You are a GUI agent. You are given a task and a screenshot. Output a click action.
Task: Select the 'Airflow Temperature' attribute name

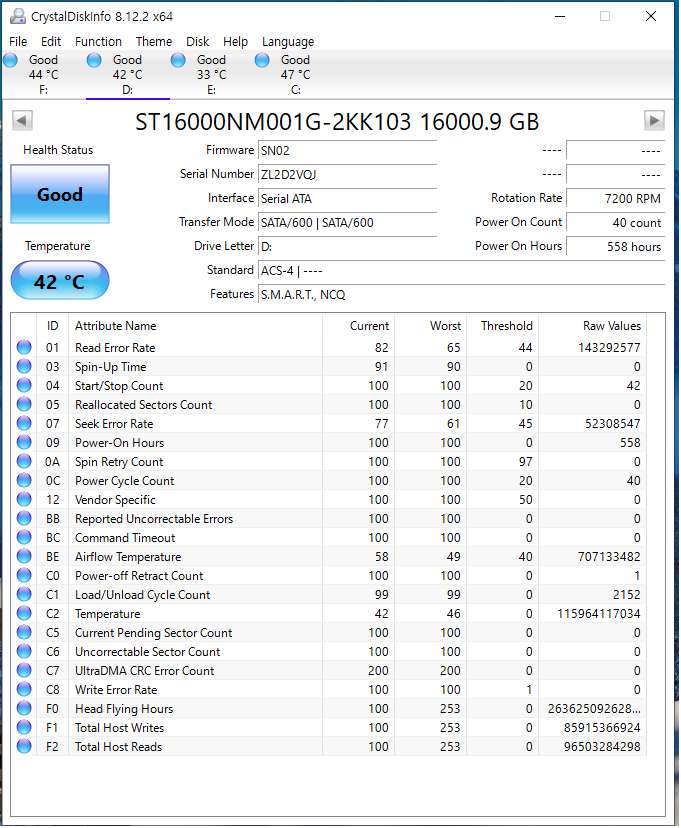point(128,557)
